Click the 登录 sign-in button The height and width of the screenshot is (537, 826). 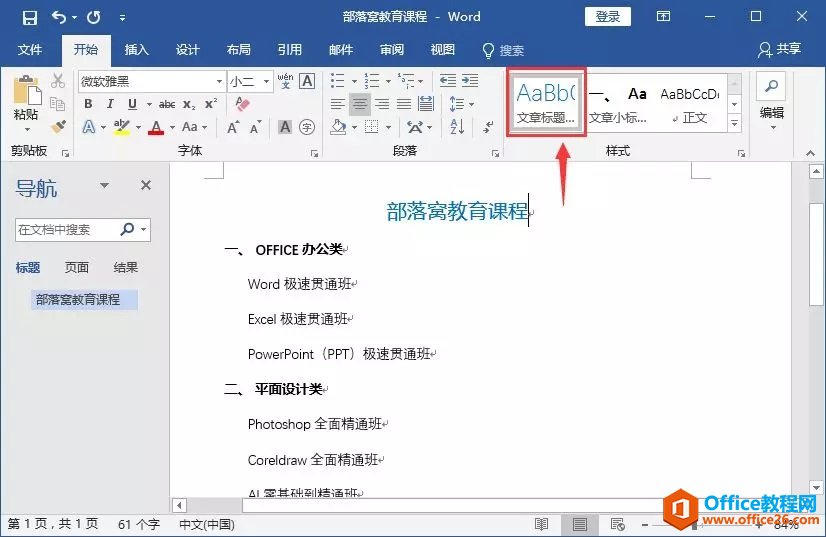608,17
